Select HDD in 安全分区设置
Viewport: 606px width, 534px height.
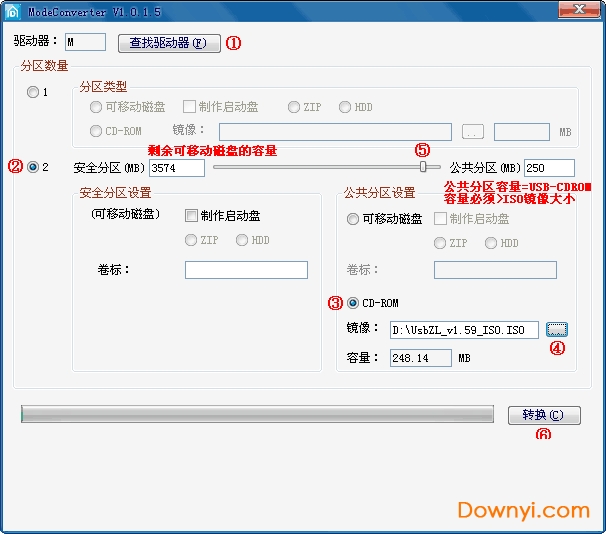(x=242, y=240)
